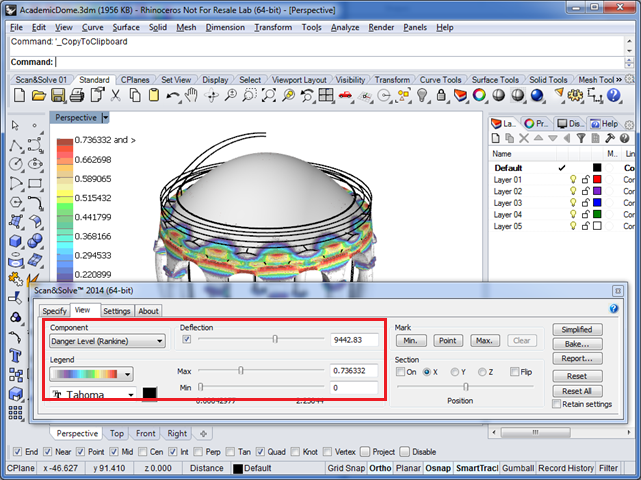Image resolution: width=641 pixels, height=480 pixels.
Task: Click the Max value field 0.736332
Action: 354,371
